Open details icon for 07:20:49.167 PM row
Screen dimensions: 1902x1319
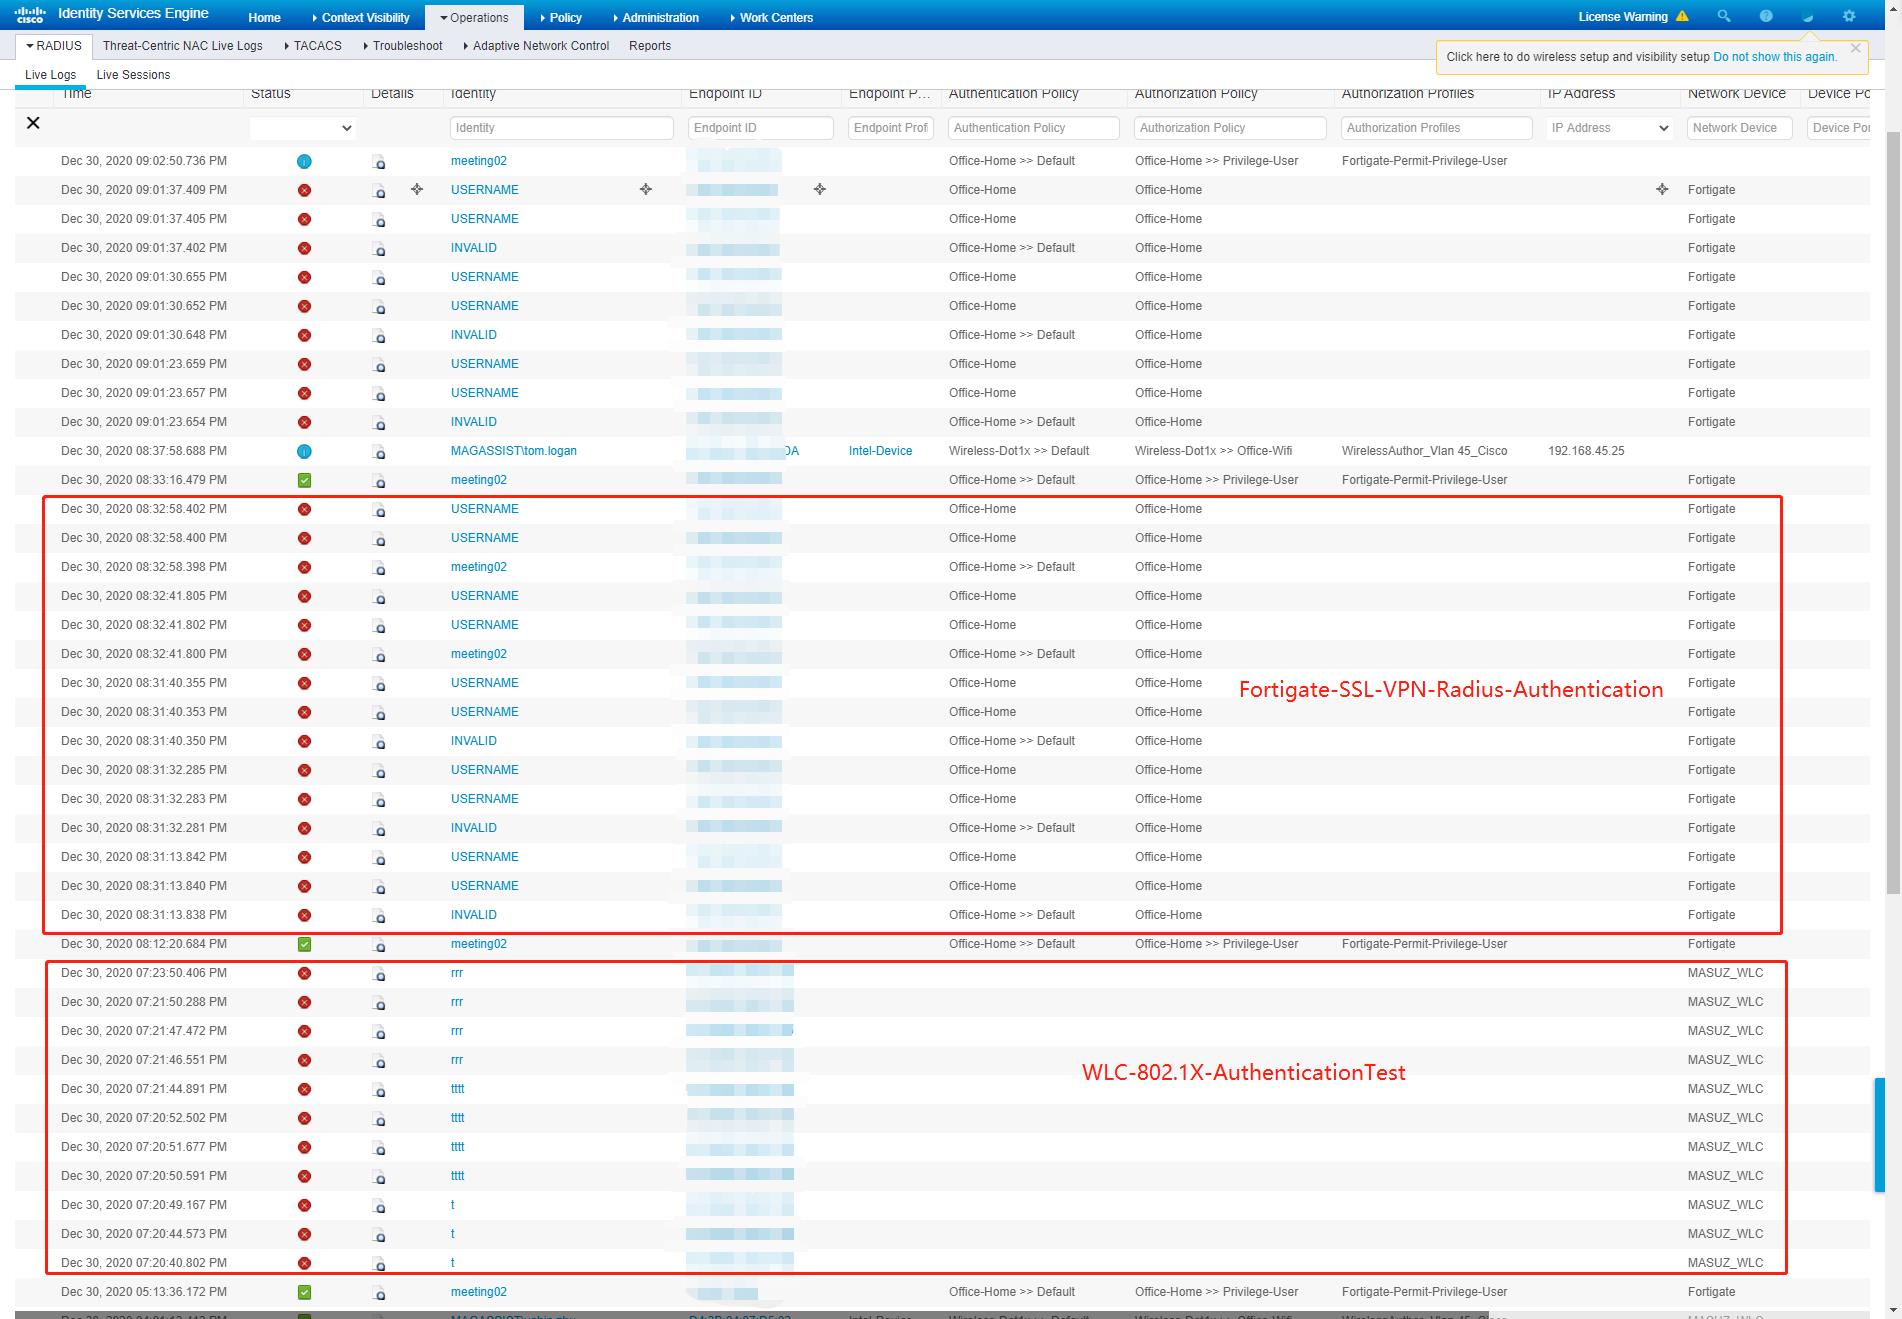click(379, 1206)
